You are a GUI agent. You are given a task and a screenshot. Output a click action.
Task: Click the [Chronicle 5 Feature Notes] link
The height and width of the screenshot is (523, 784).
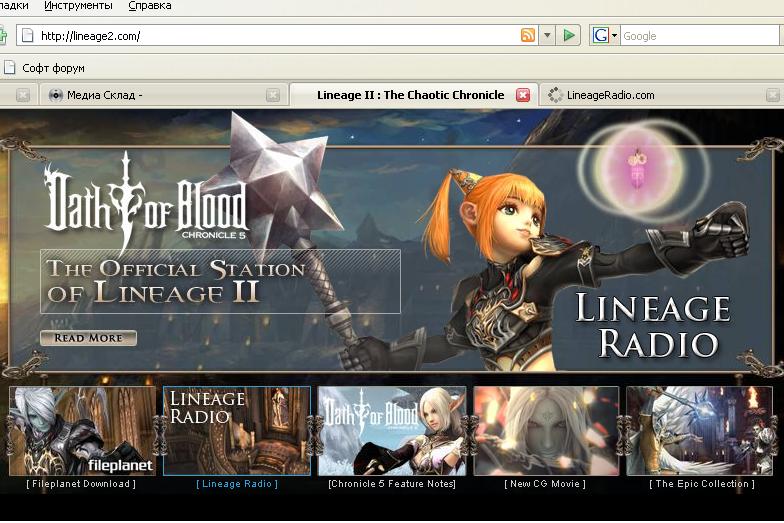tap(392, 484)
